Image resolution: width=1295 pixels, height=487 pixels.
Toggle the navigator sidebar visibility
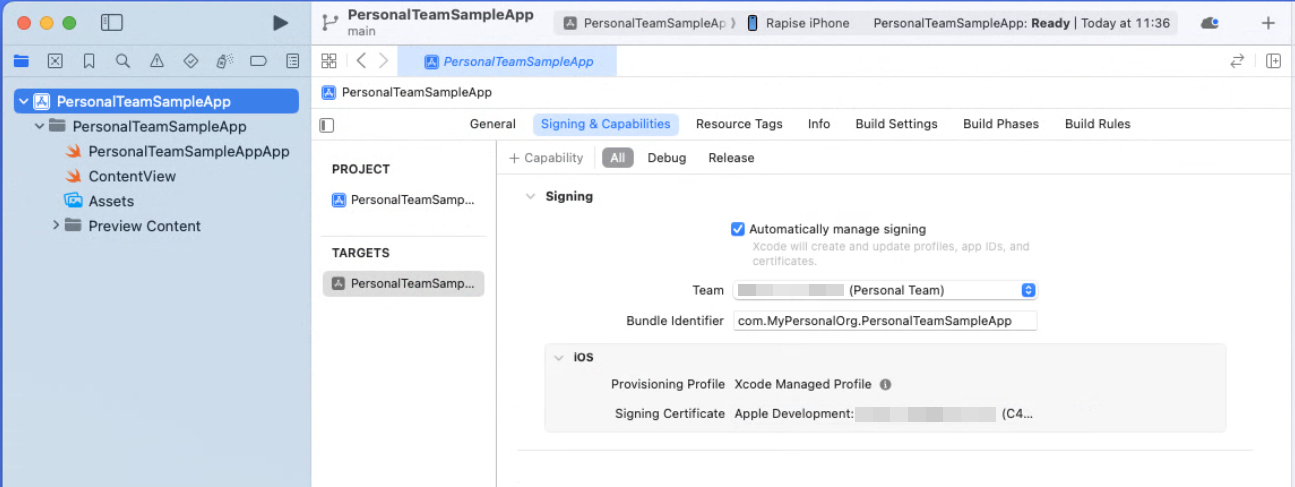click(x=112, y=23)
